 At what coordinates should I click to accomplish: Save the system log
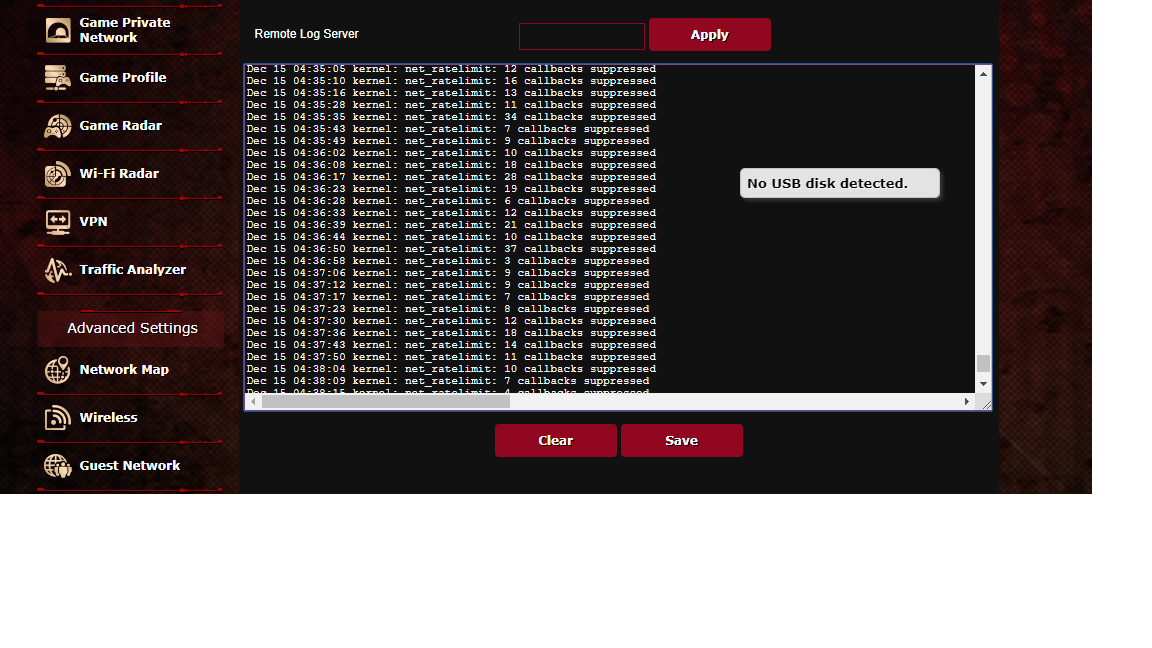(x=682, y=441)
